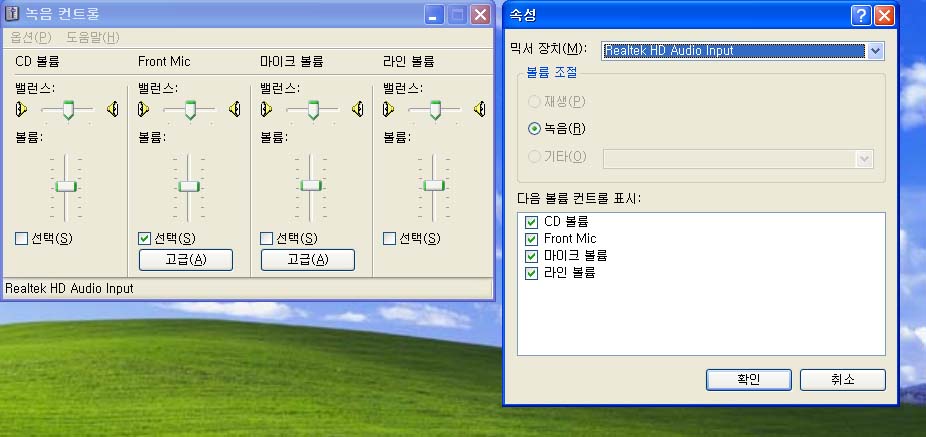Click right speaker icon under 마이크 볼륨 balance
Image resolution: width=926 pixels, height=437 pixels.
(x=357, y=109)
